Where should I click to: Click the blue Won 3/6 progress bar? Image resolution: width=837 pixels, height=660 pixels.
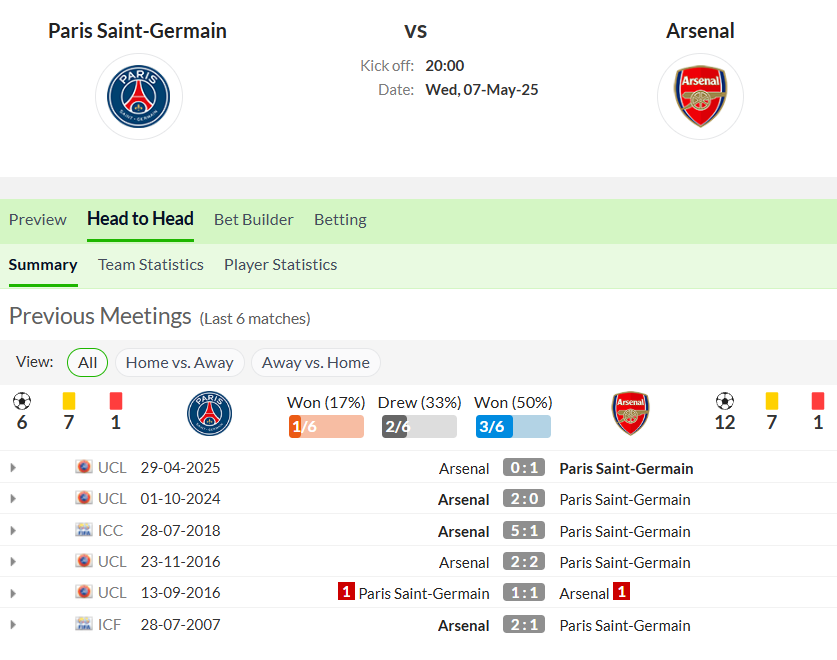pyautogui.click(x=513, y=427)
